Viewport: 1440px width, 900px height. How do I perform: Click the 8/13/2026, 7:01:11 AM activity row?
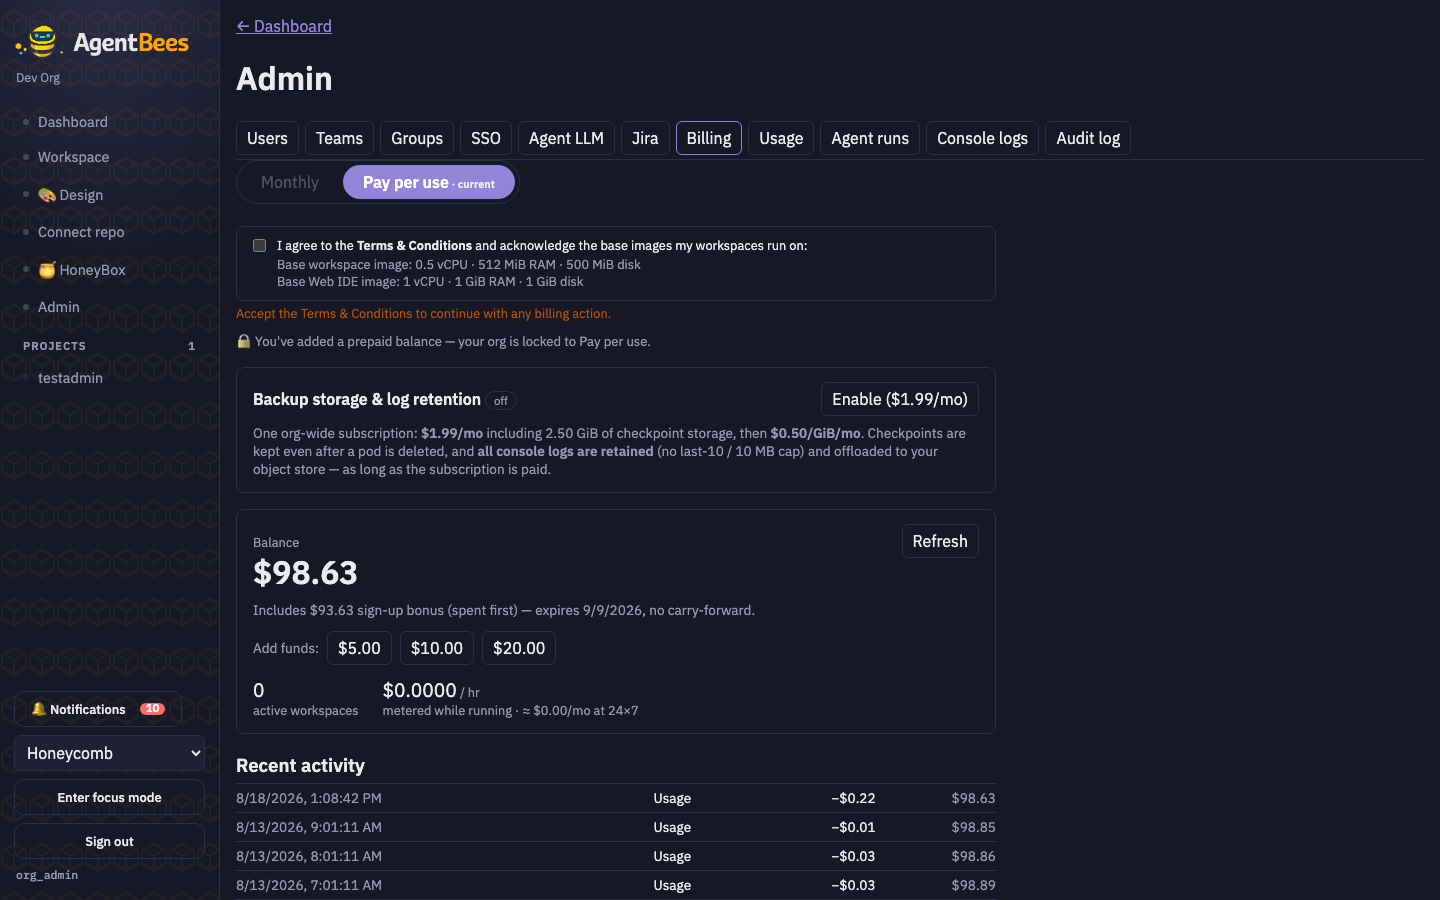click(x=616, y=885)
